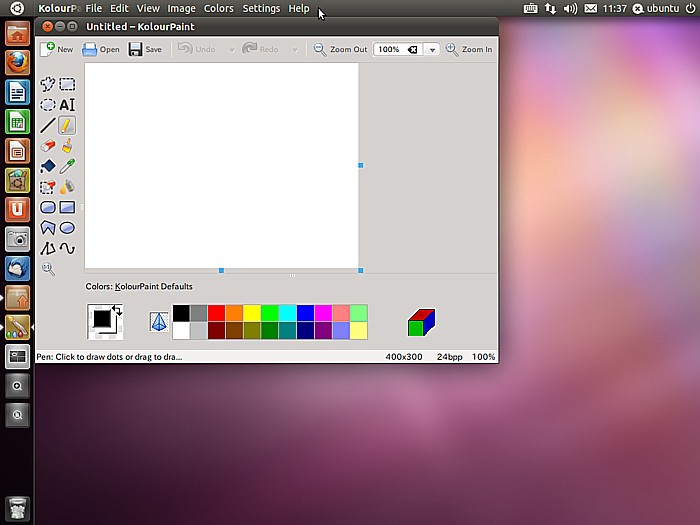The width and height of the screenshot is (700, 525).
Task: Click Zoom In in toolbar
Action: pos(469,49)
